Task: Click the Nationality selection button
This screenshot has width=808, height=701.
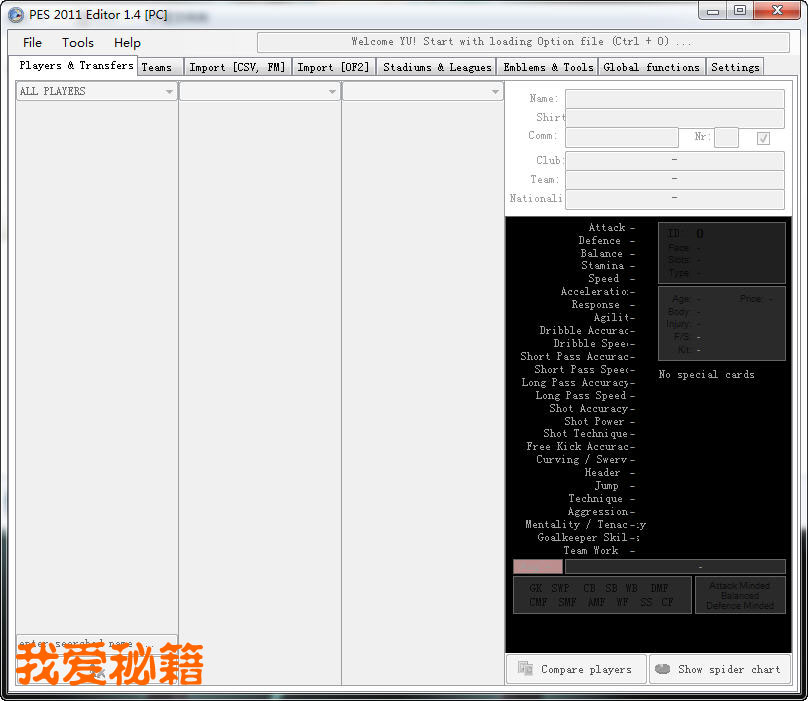Action: (x=674, y=198)
